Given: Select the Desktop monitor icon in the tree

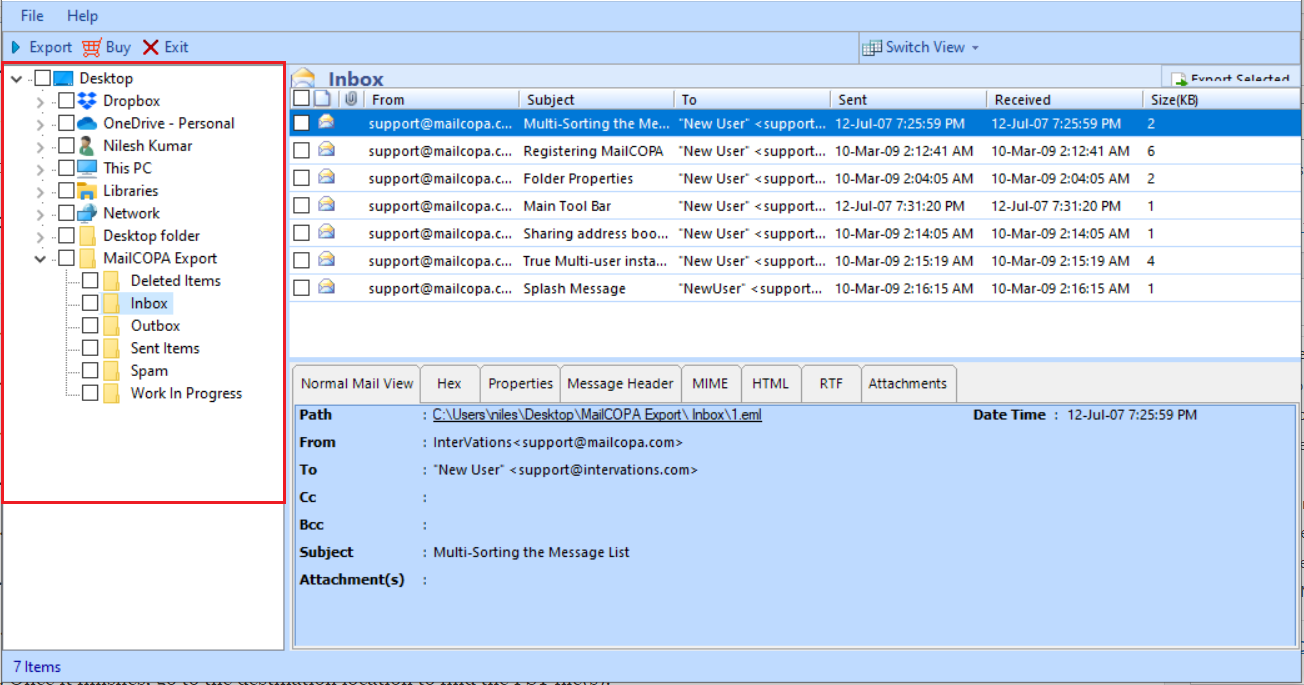Looking at the screenshot, I should coord(63,78).
